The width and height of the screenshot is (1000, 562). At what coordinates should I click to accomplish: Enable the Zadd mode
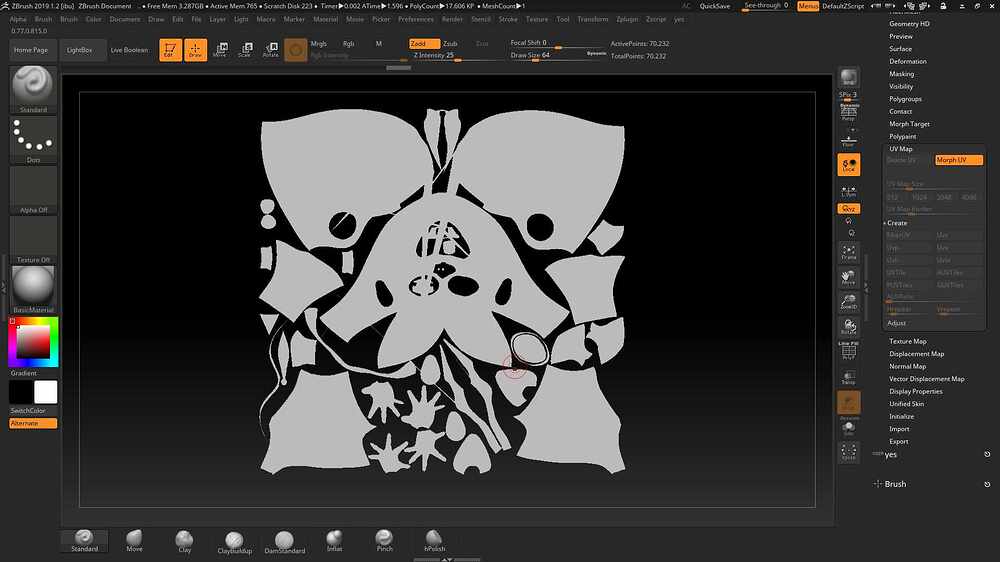pyautogui.click(x=424, y=43)
